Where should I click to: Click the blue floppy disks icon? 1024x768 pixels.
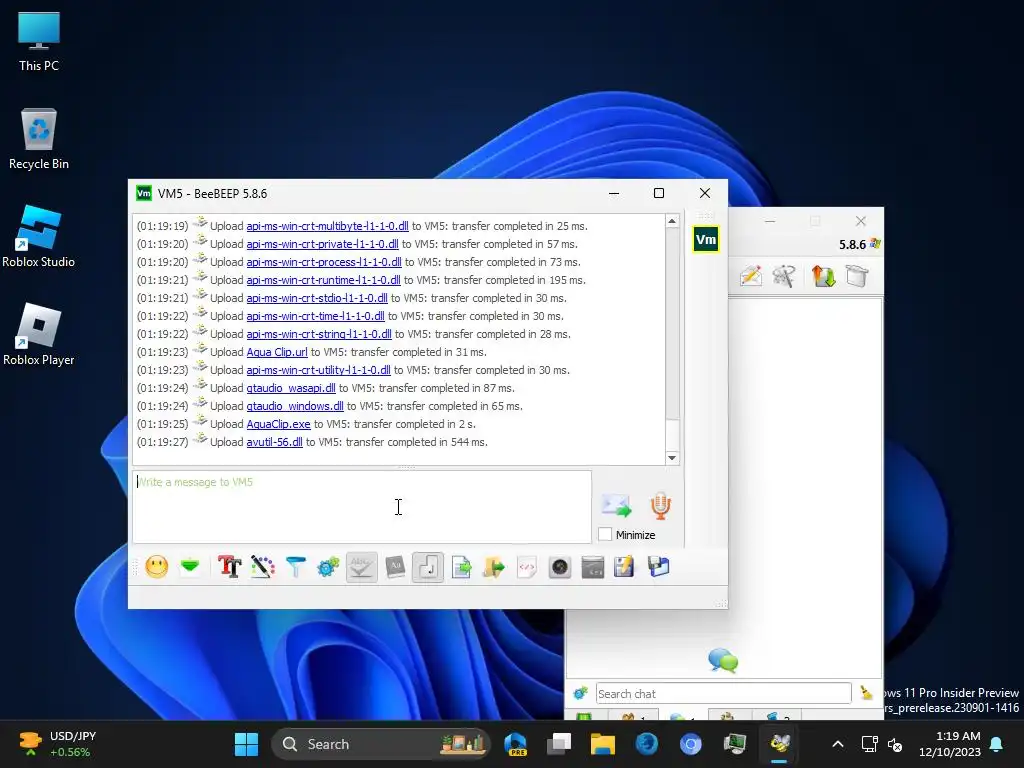point(658,567)
